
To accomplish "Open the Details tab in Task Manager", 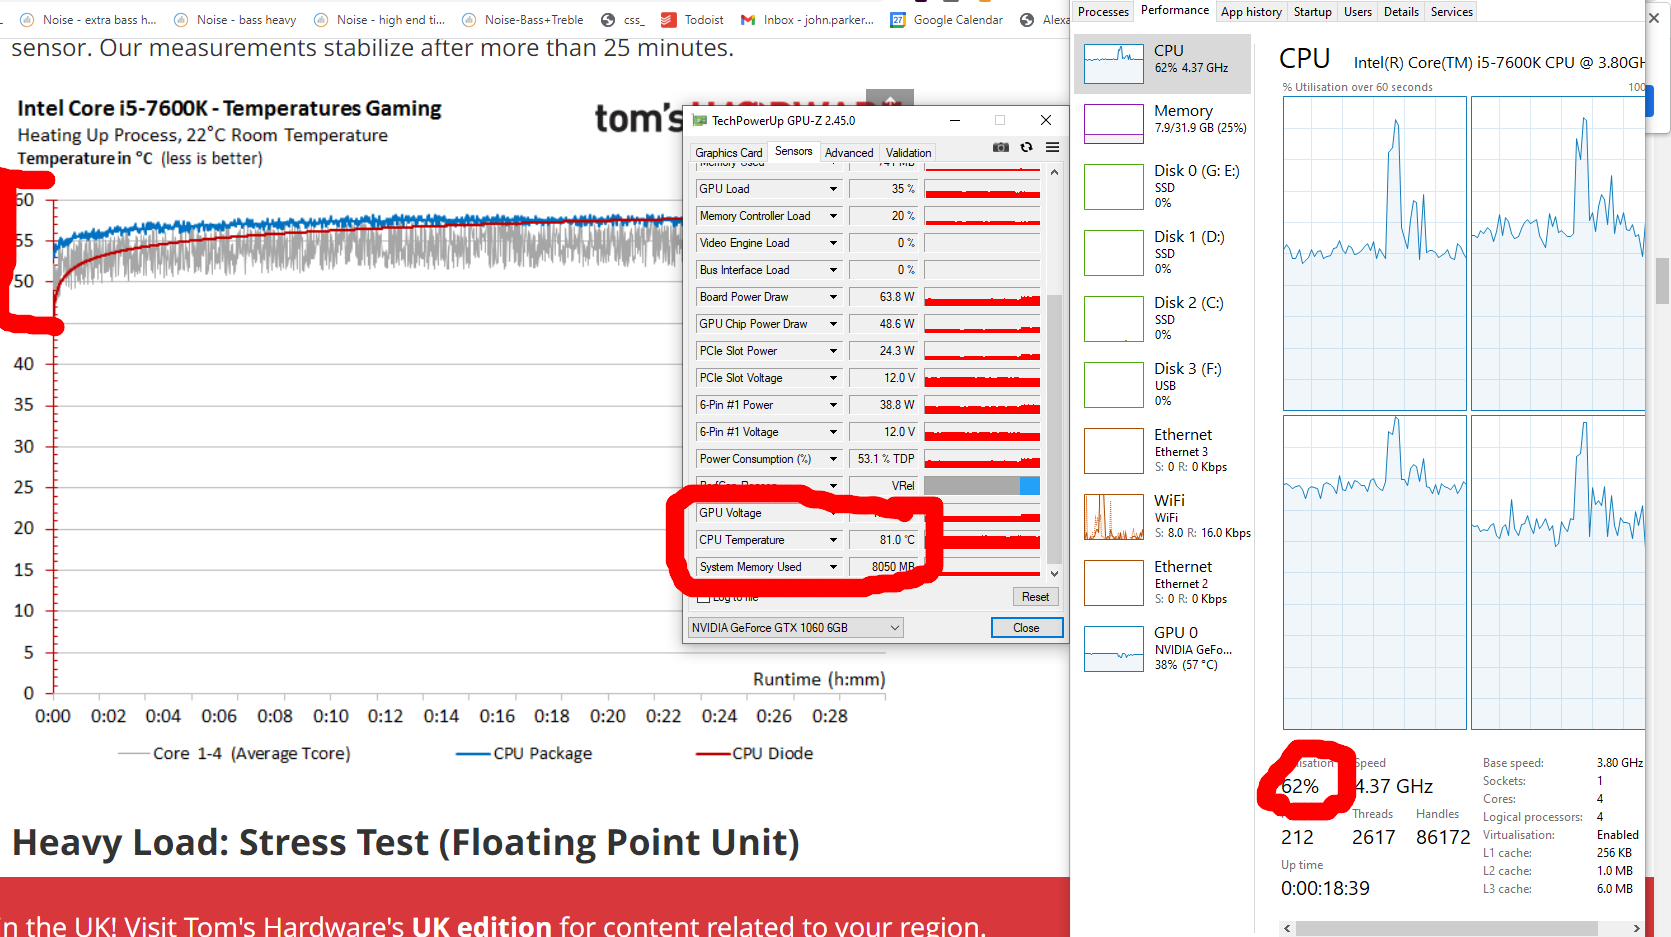I will (x=1401, y=12).
